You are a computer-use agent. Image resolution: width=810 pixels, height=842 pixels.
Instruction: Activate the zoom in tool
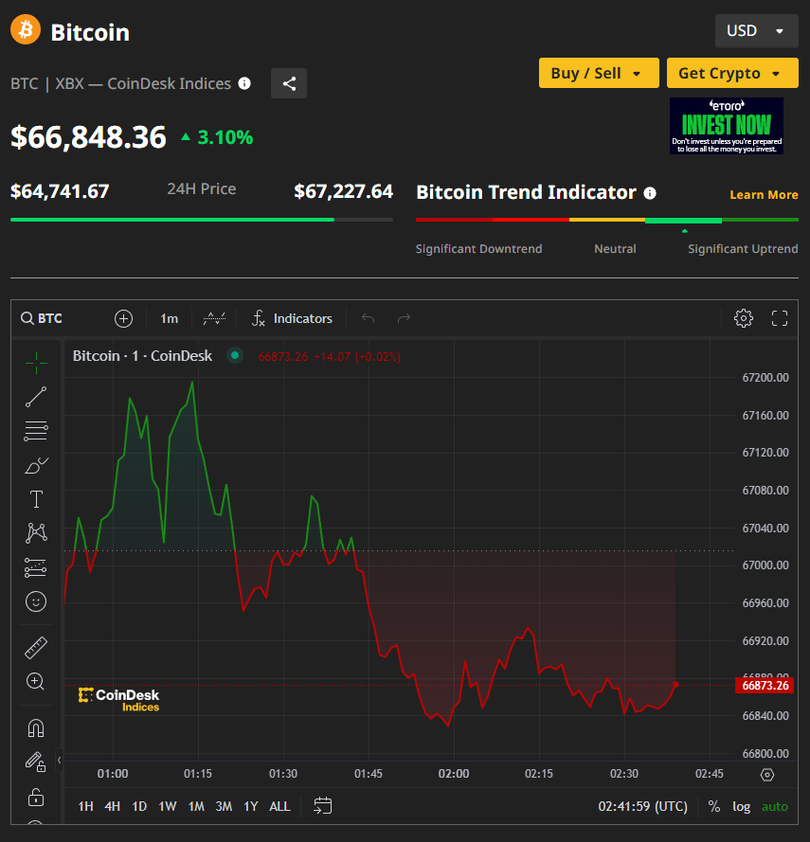(x=36, y=681)
